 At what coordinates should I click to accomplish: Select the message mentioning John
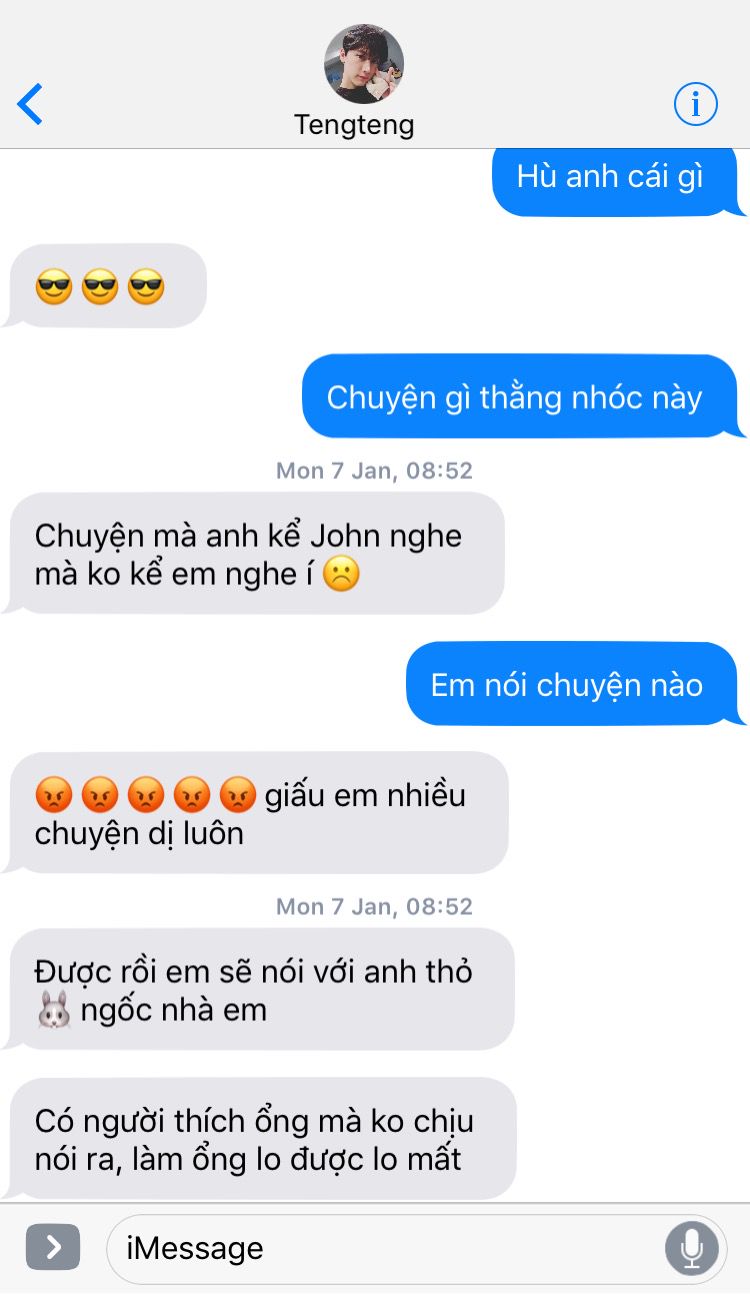(x=256, y=553)
